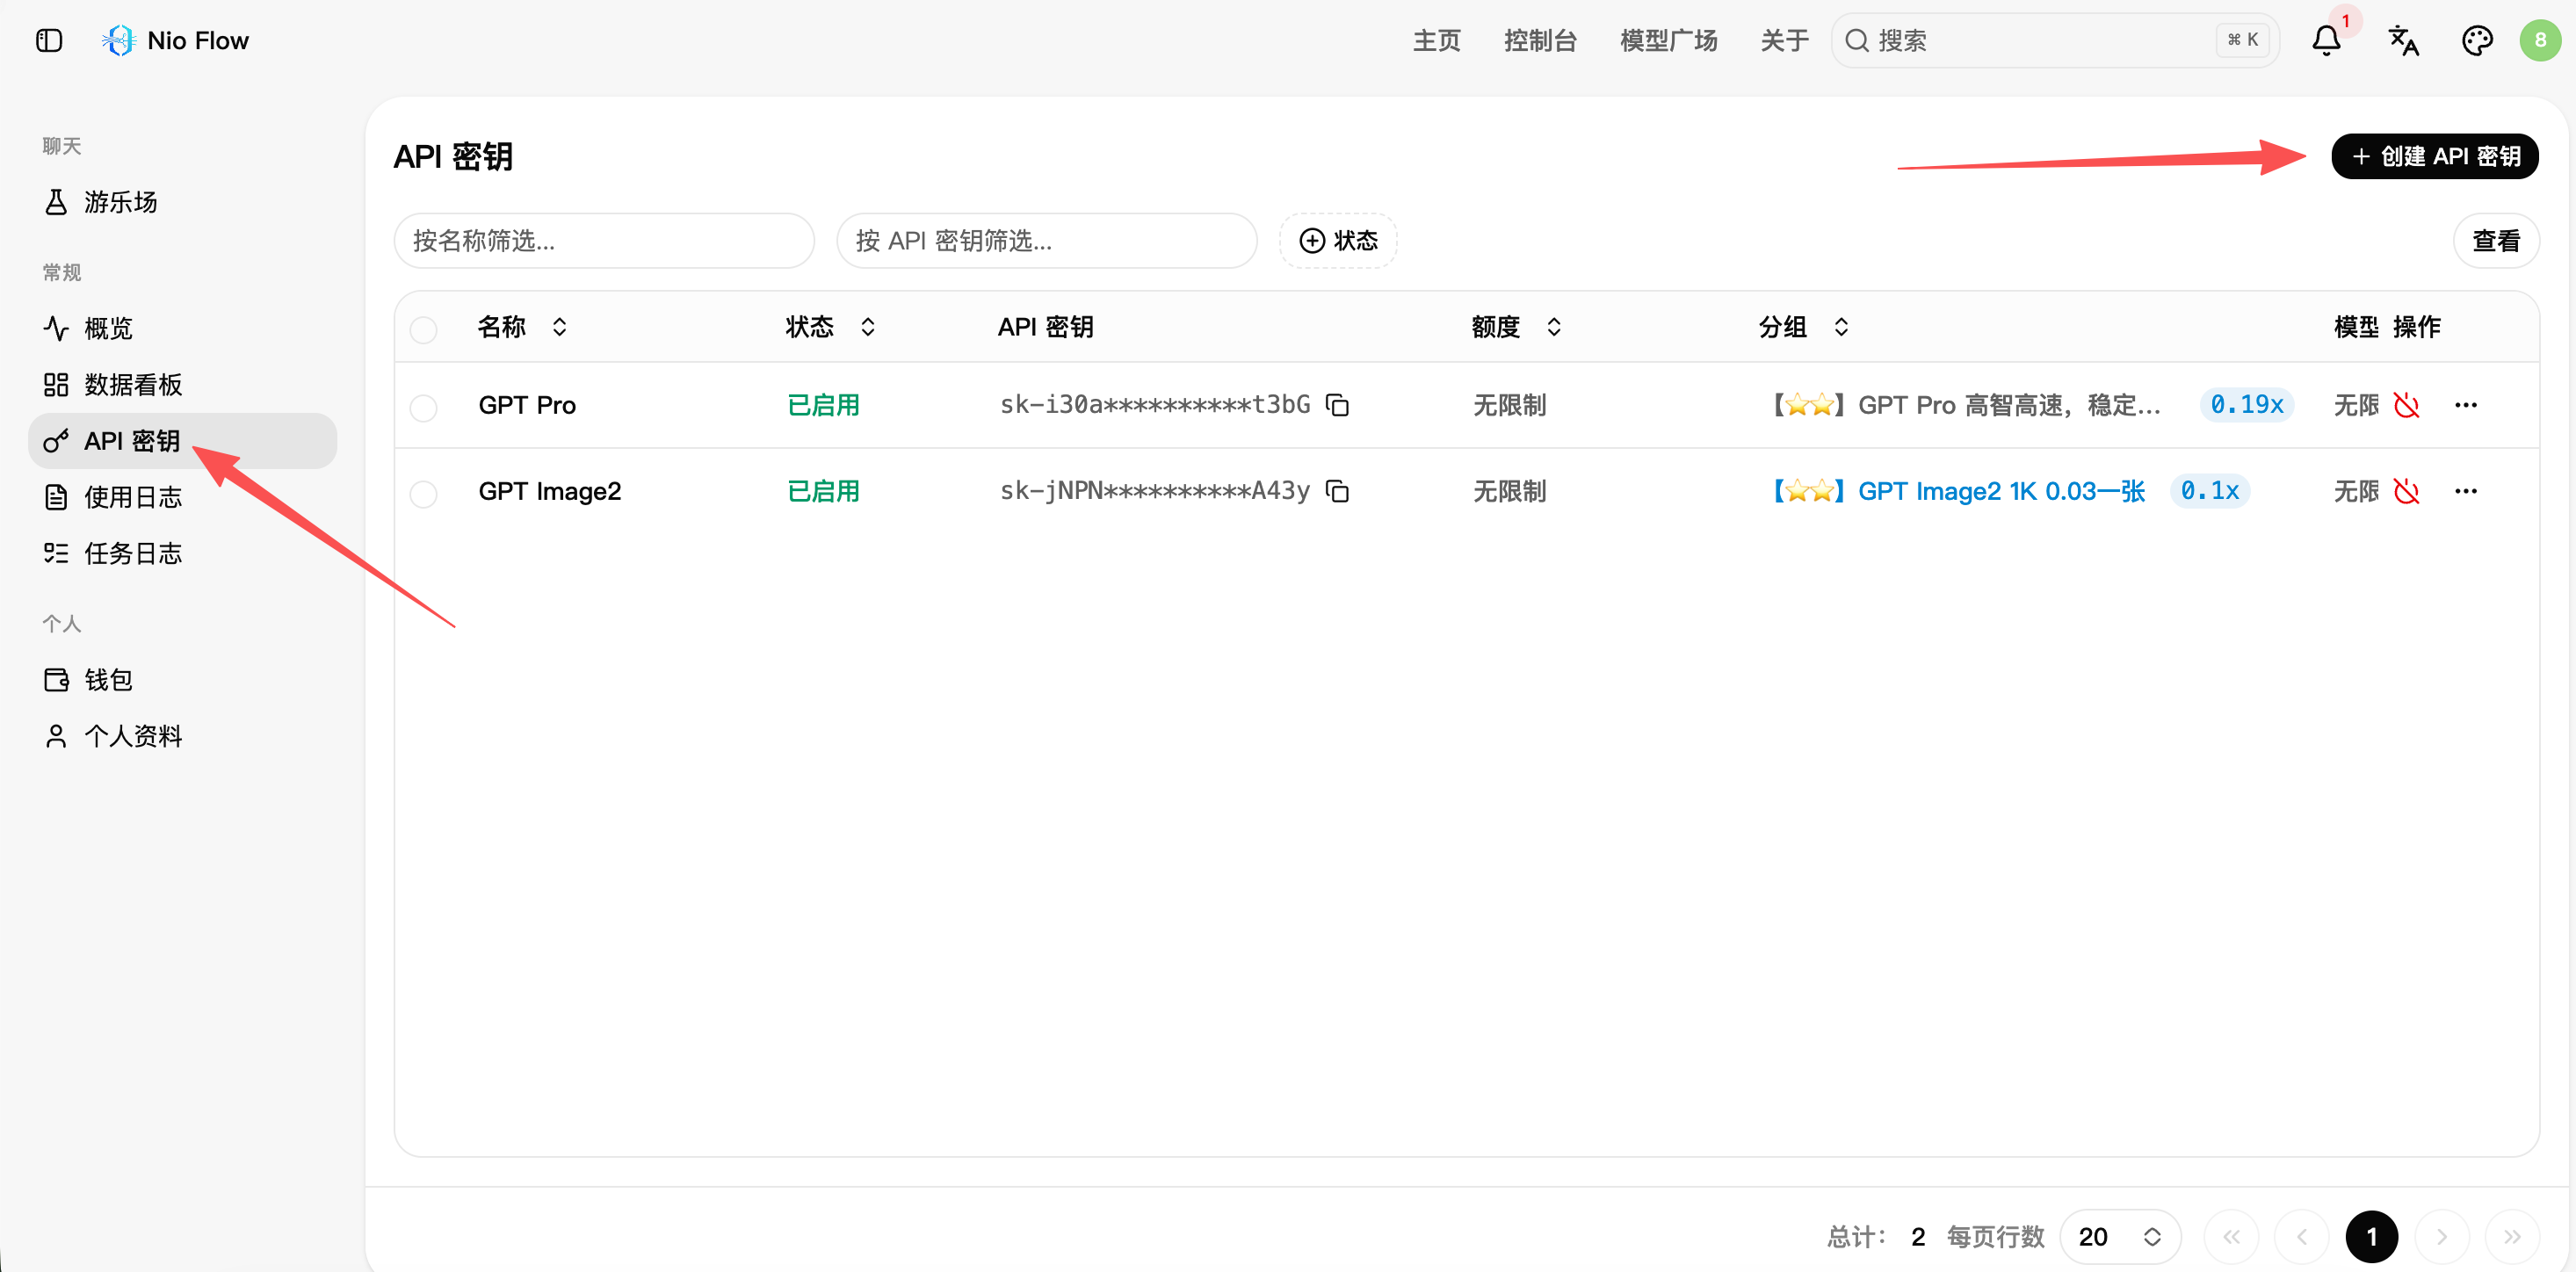Open the notifications bell
This screenshot has width=2576, height=1272.
coord(2326,40)
